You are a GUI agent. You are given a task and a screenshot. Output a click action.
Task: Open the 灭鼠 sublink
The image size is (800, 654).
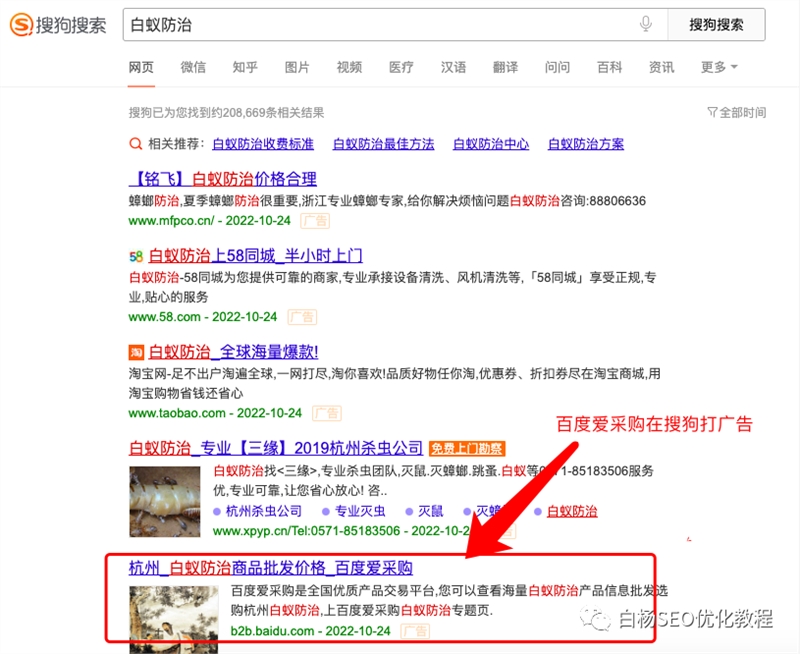[x=431, y=511]
